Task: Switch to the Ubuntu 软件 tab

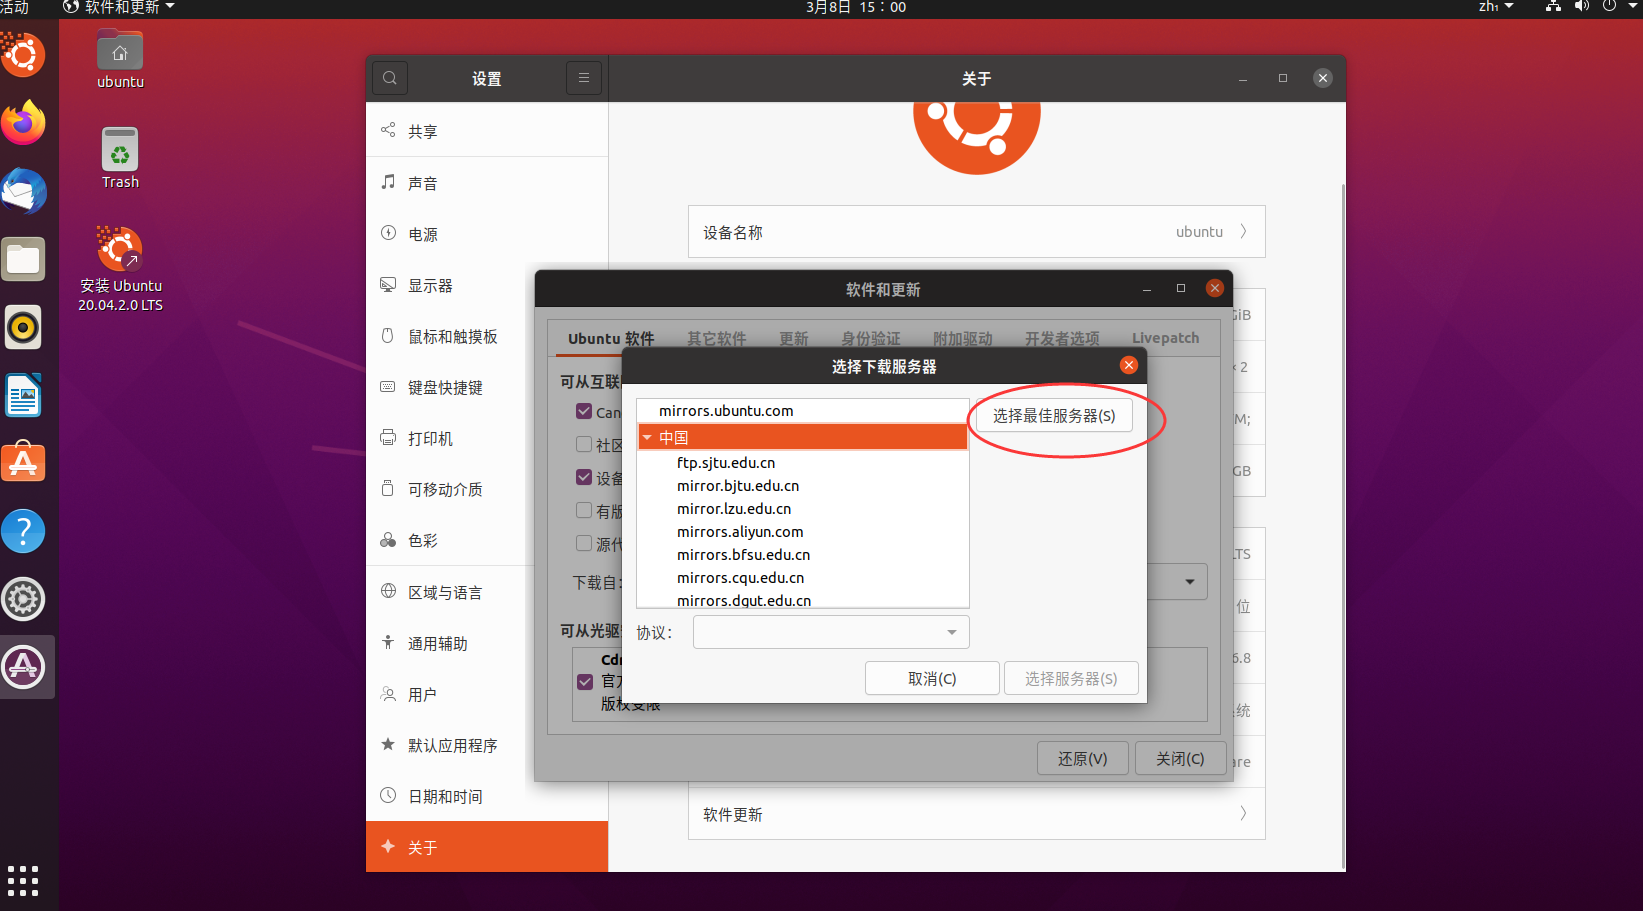Action: tap(611, 338)
